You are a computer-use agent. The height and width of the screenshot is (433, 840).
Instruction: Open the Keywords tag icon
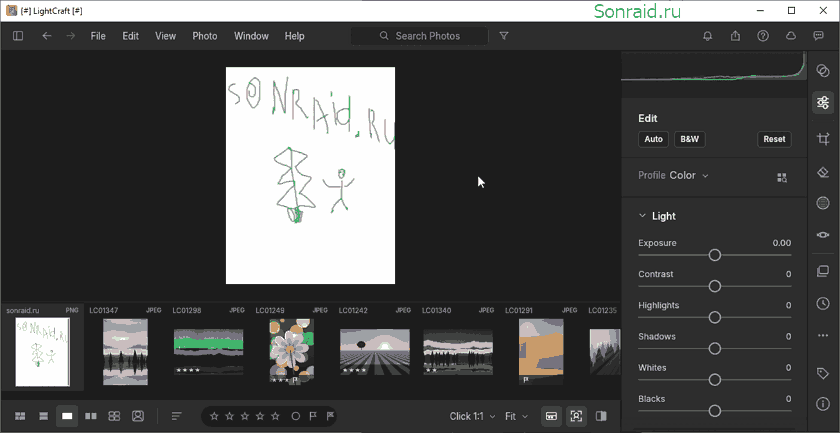click(823, 374)
